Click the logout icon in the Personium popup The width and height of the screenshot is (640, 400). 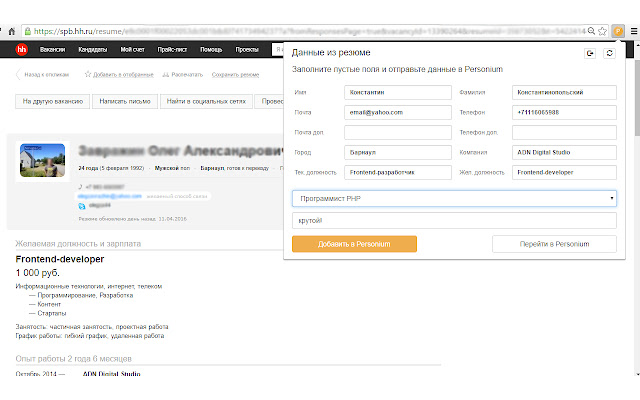590,53
